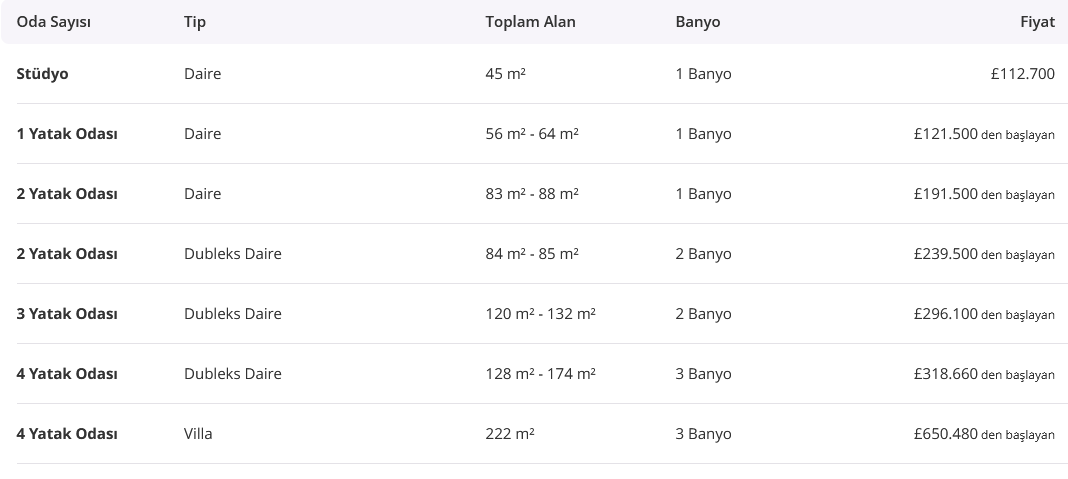Click the "Tip" column header
1068x479 pixels.
[x=195, y=22]
